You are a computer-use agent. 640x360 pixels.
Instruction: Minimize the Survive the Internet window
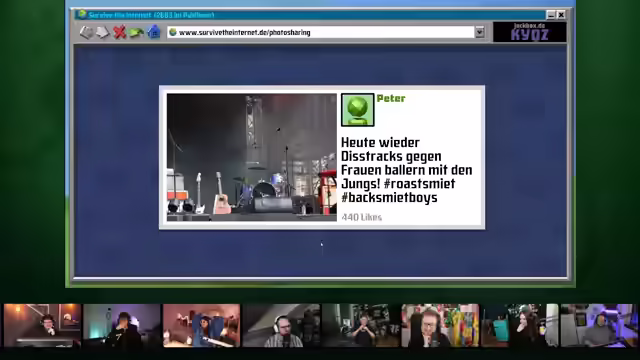pos(551,15)
